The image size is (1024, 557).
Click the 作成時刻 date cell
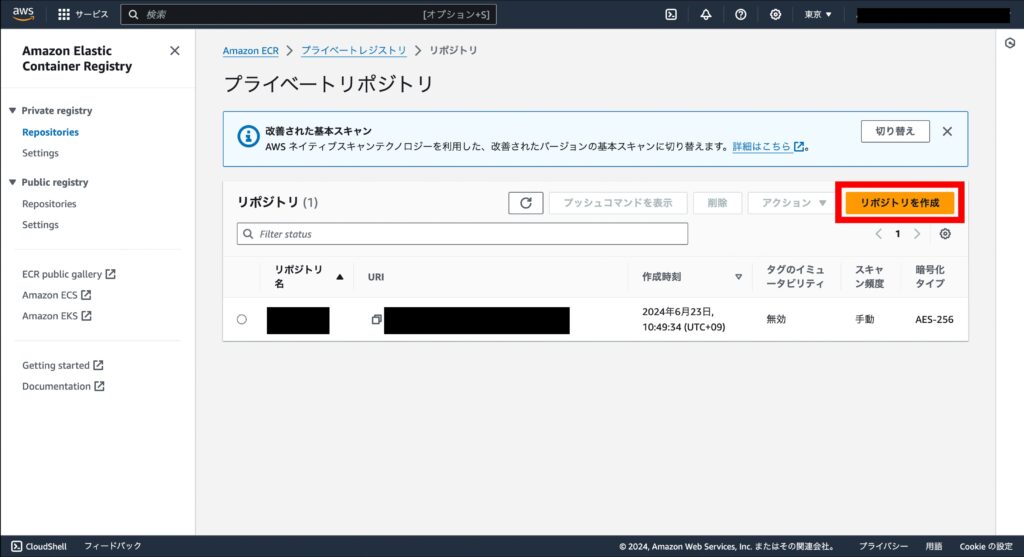[x=683, y=319]
